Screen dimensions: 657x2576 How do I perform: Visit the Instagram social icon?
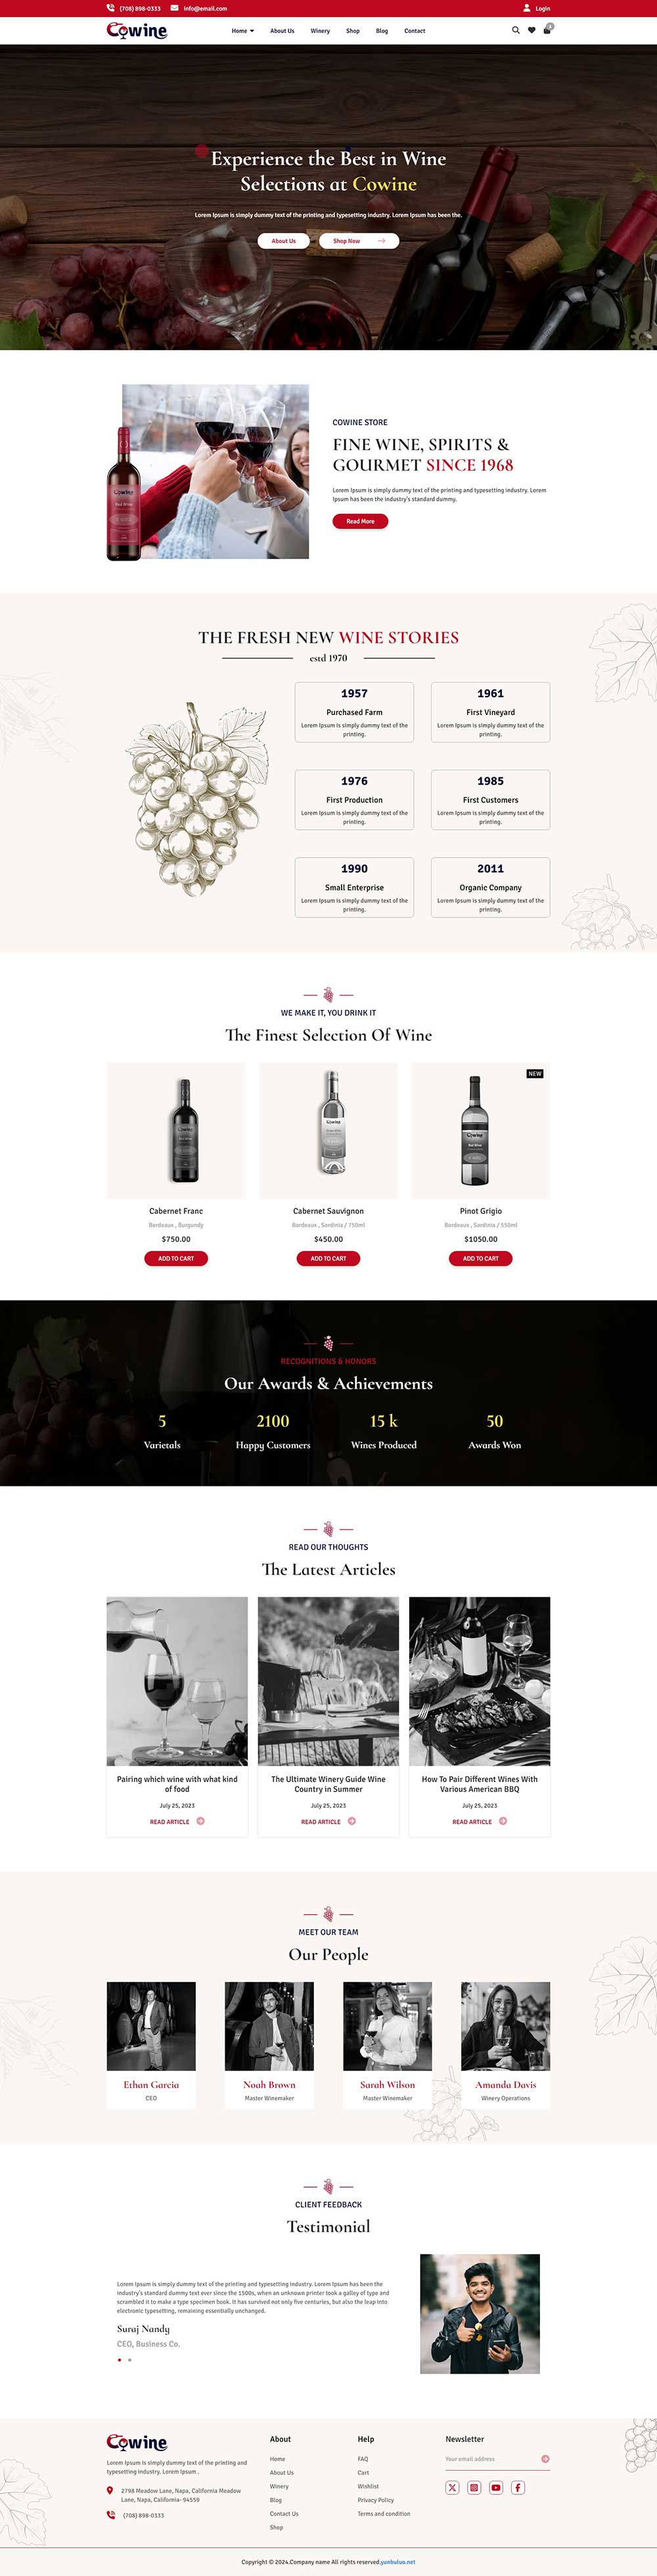[x=474, y=2486]
